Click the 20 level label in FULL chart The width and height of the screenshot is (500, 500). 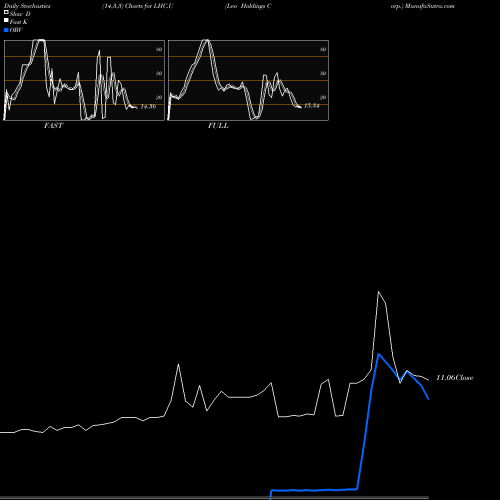point(323,97)
